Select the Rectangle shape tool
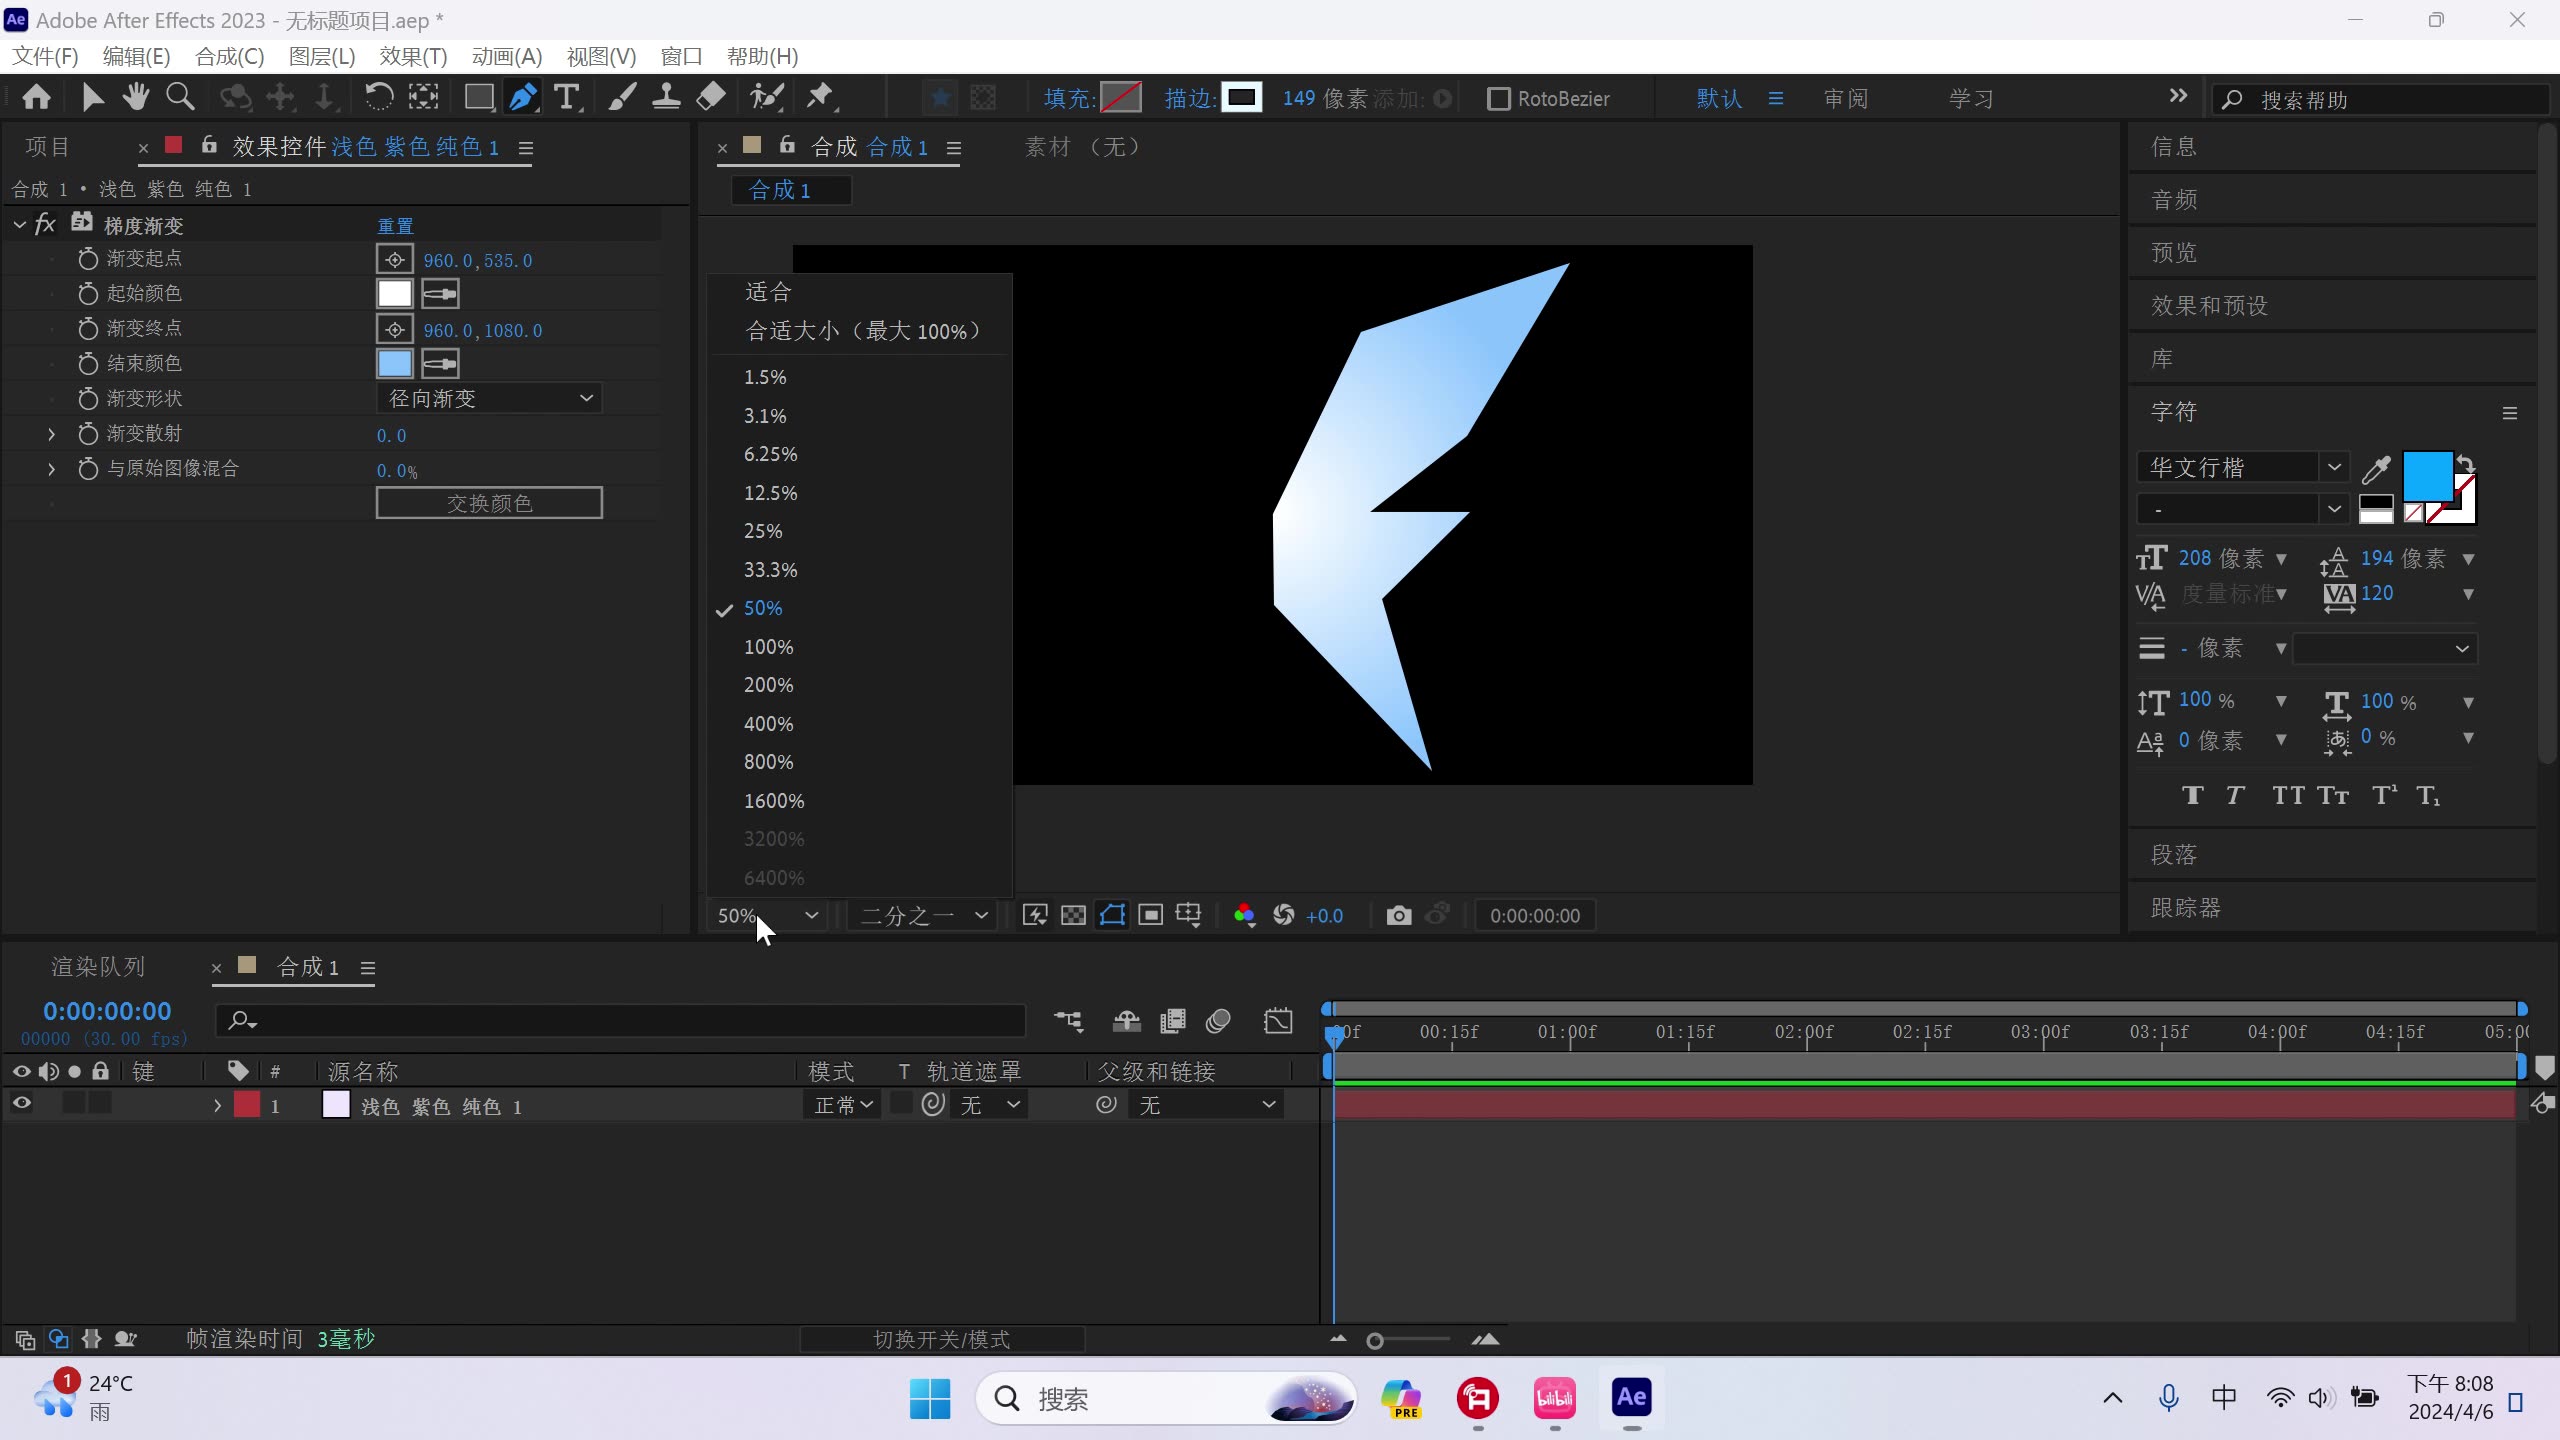 pos(479,97)
